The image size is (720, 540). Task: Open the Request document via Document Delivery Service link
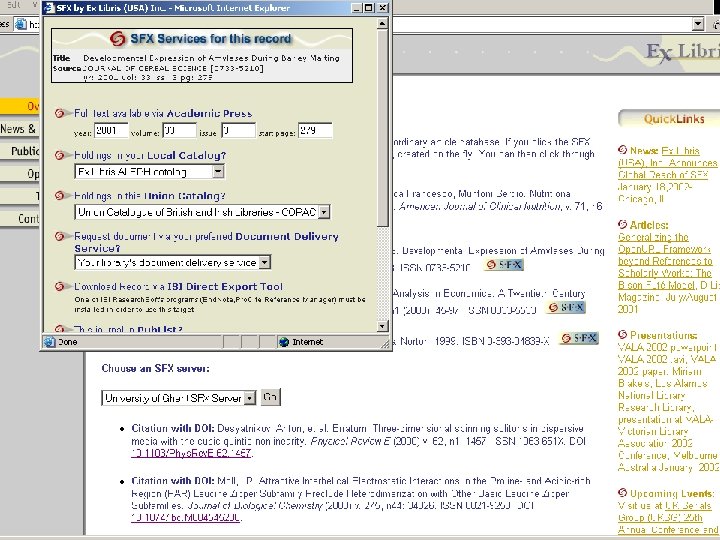206,242
